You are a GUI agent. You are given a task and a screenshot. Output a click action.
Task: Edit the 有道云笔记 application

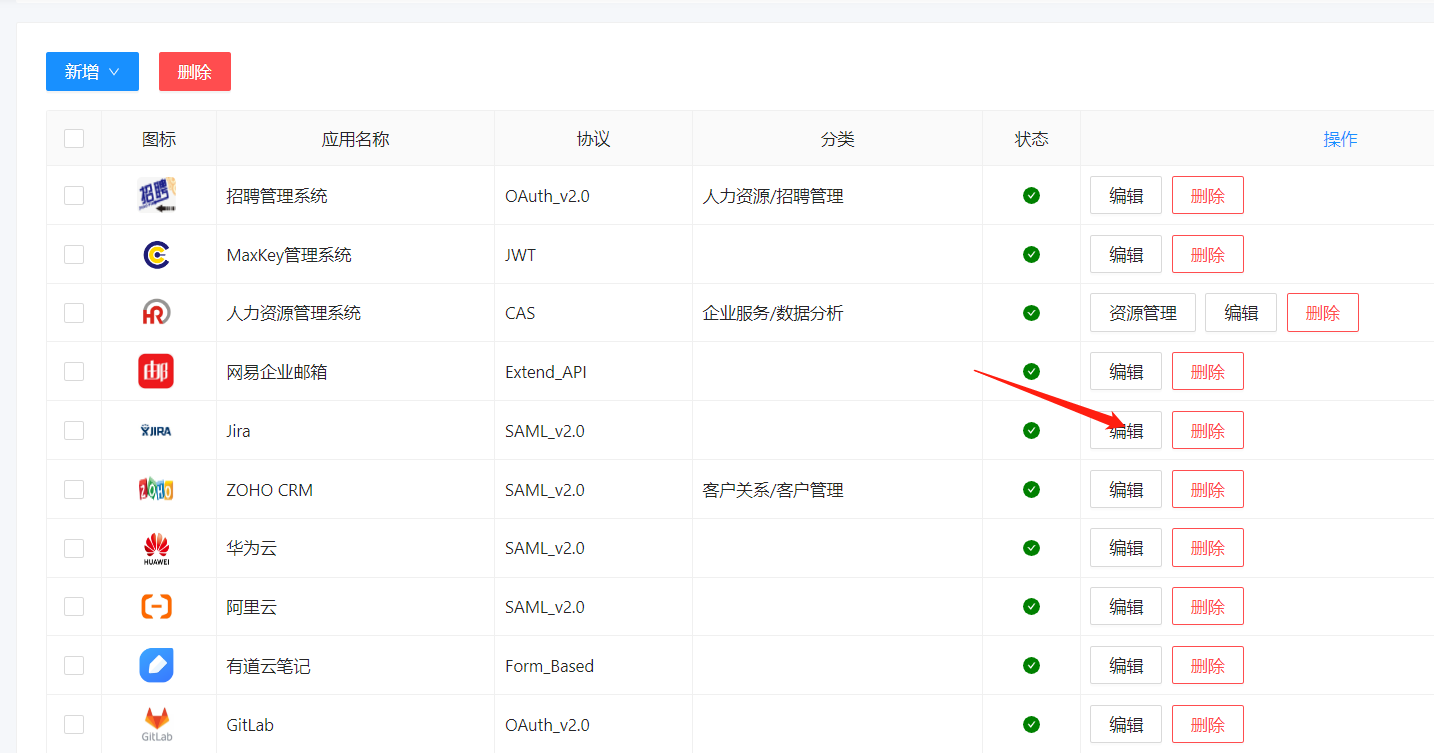[x=1126, y=665]
